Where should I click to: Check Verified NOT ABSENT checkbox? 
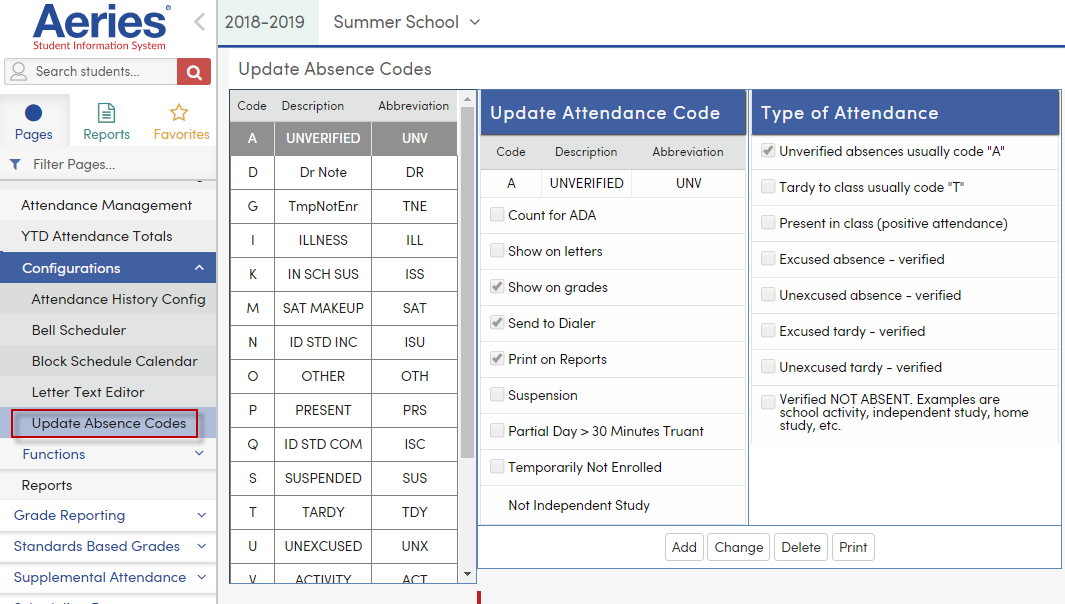pos(768,402)
